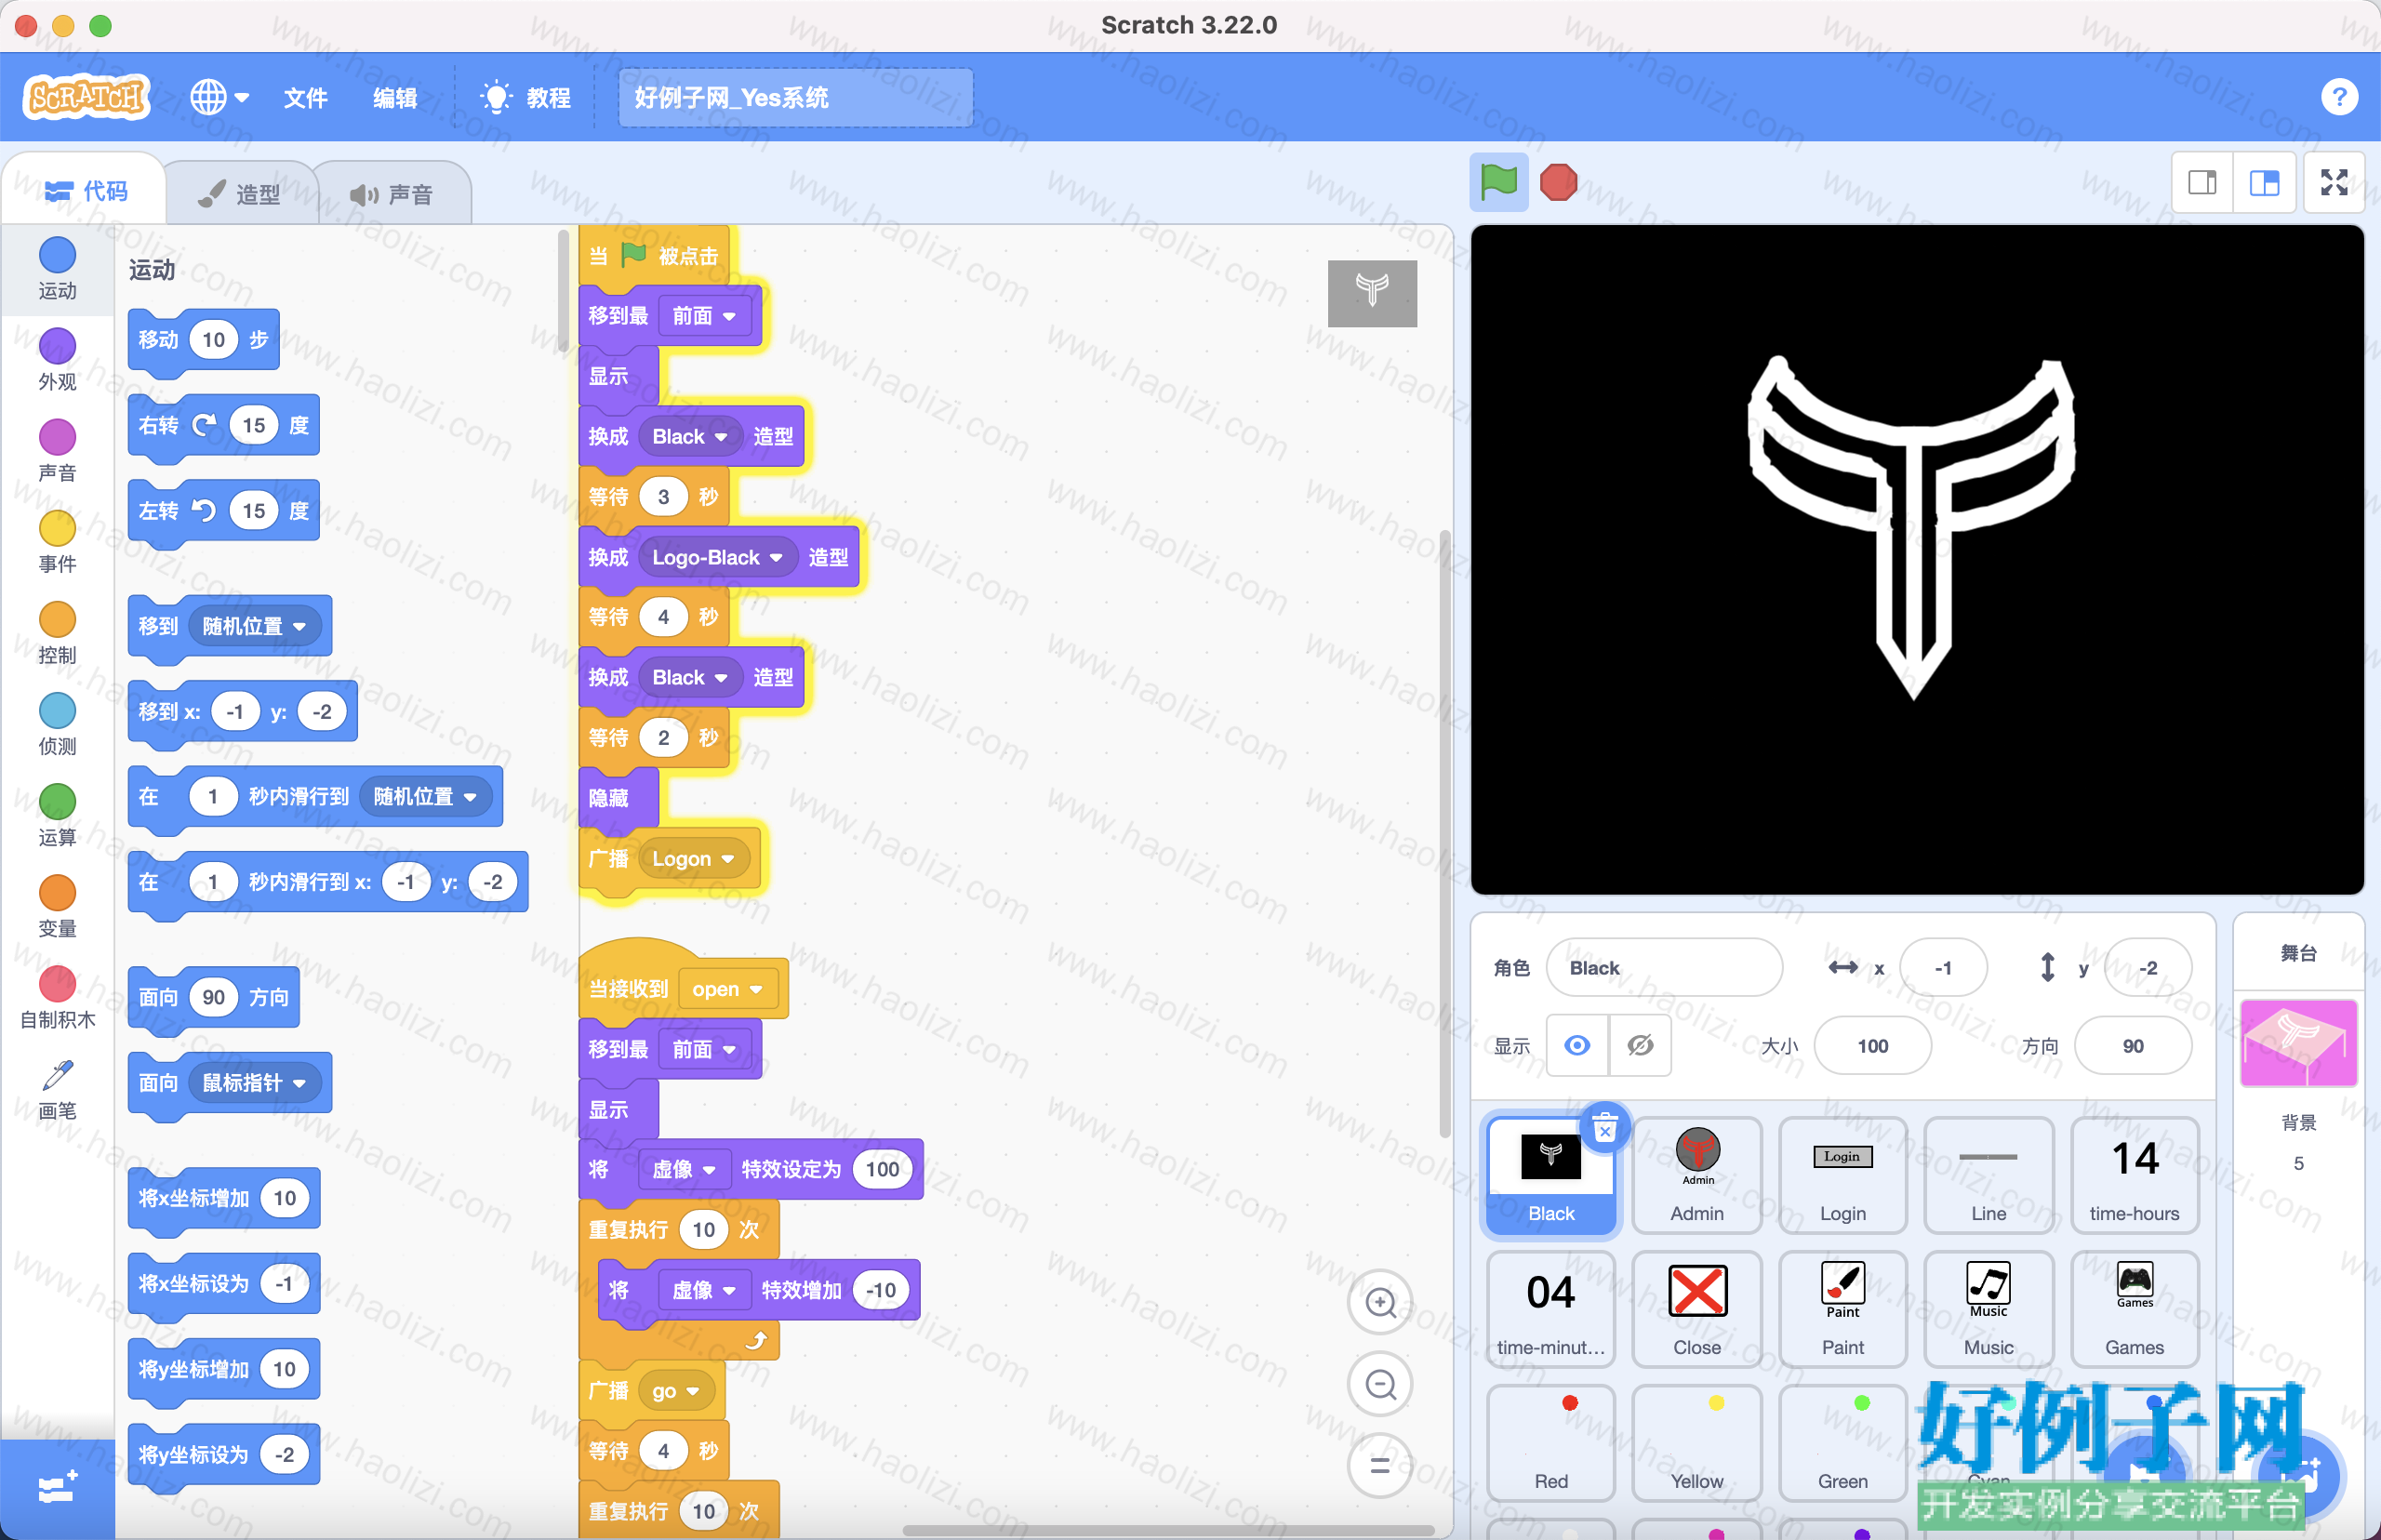Select the 自制积木 block category
Image resolution: width=2381 pixels, height=1540 pixels.
point(57,998)
